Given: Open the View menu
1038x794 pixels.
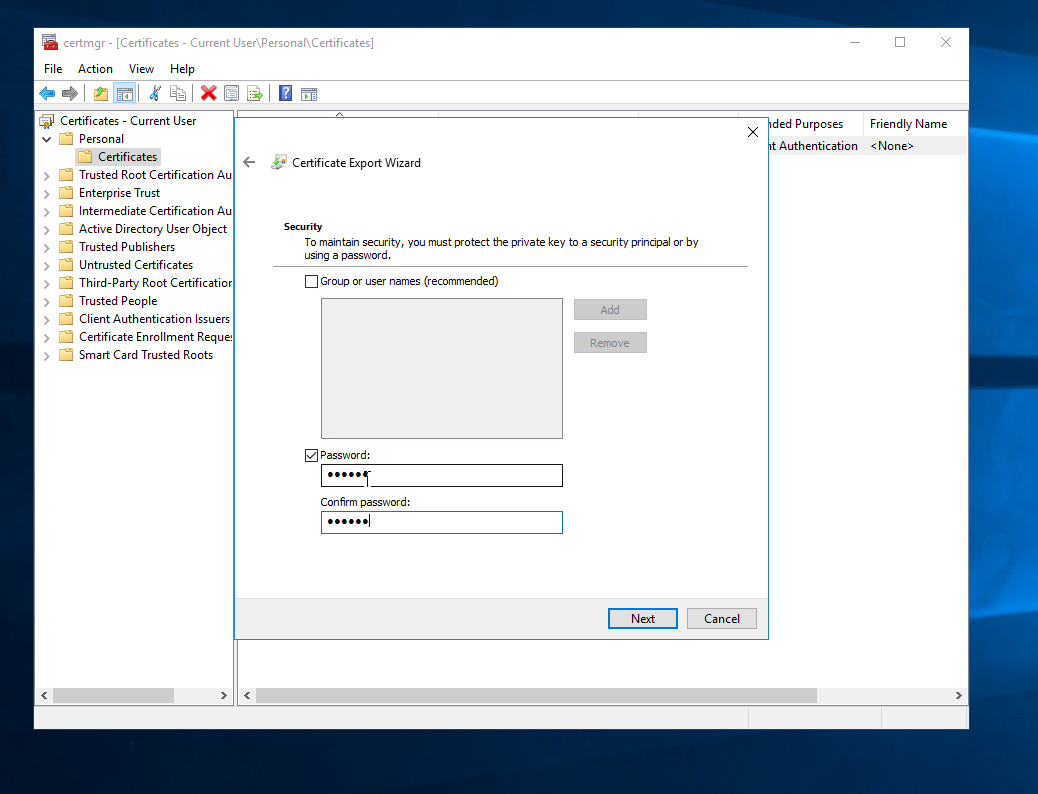Looking at the screenshot, I should (141, 69).
